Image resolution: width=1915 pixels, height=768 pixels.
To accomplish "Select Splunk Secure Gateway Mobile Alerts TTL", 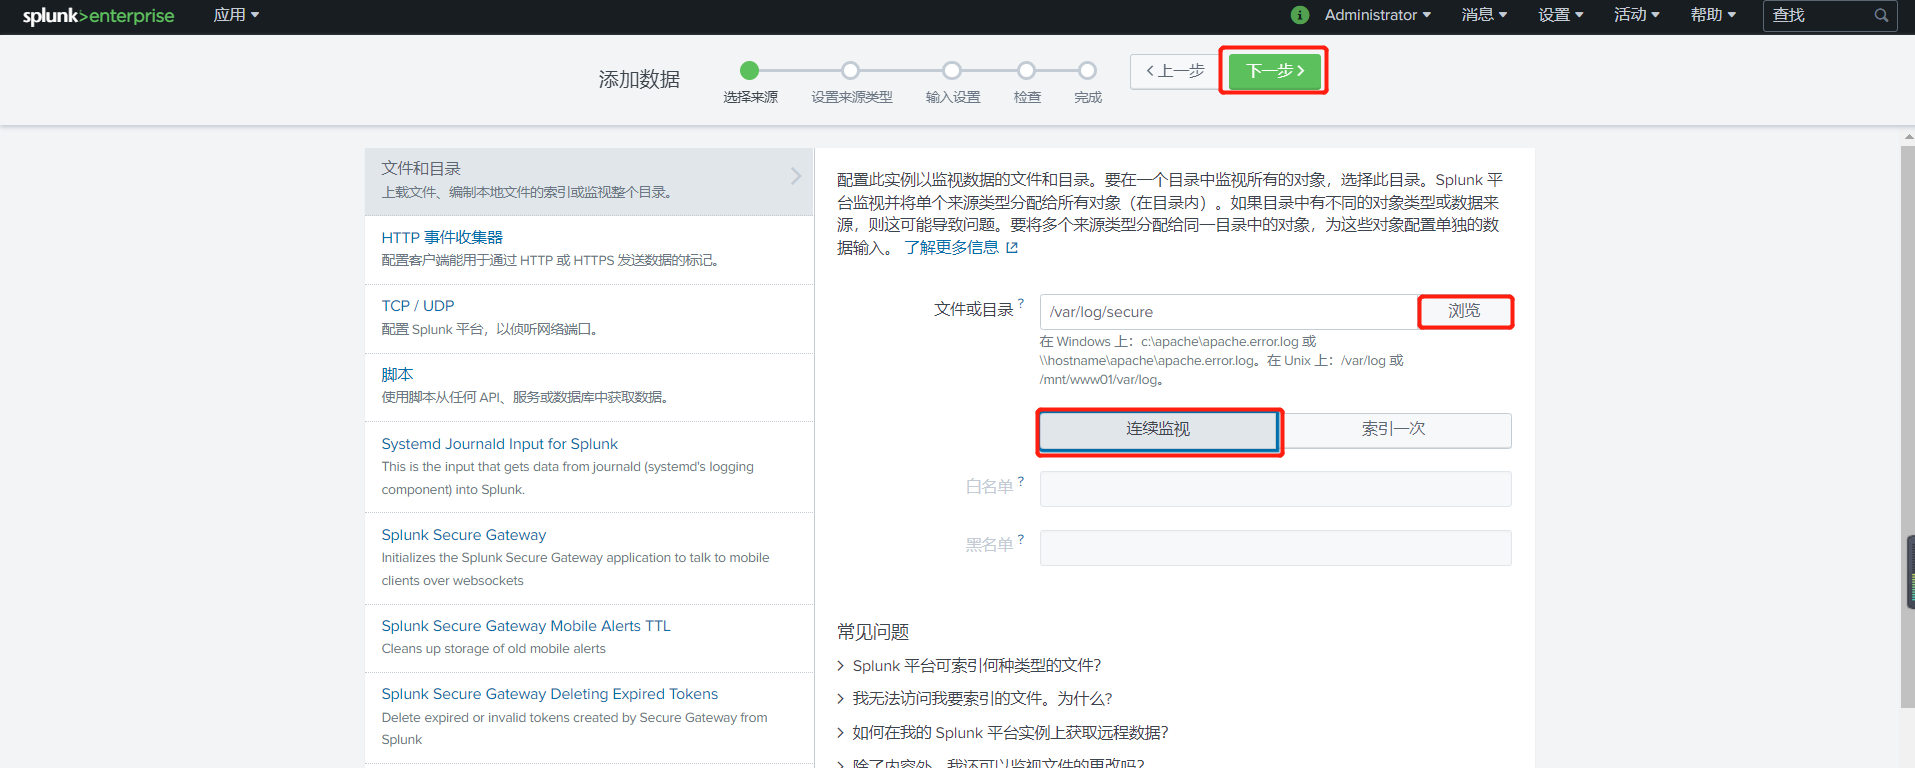I will 589,638.
